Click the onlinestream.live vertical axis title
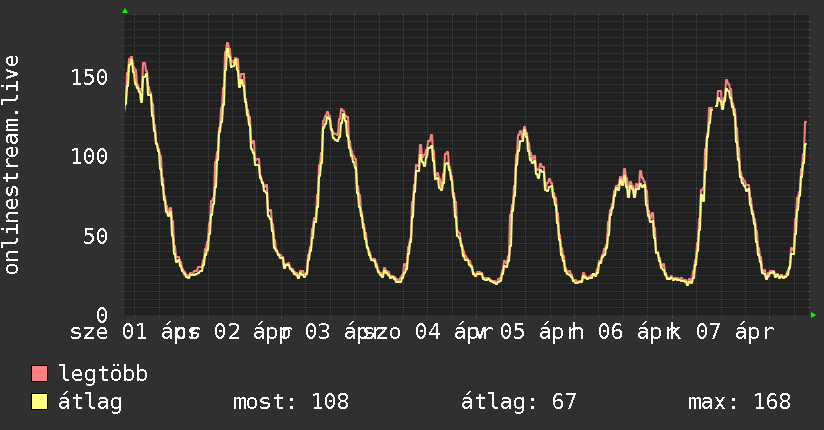This screenshot has height=430, width=824. [12, 165]
